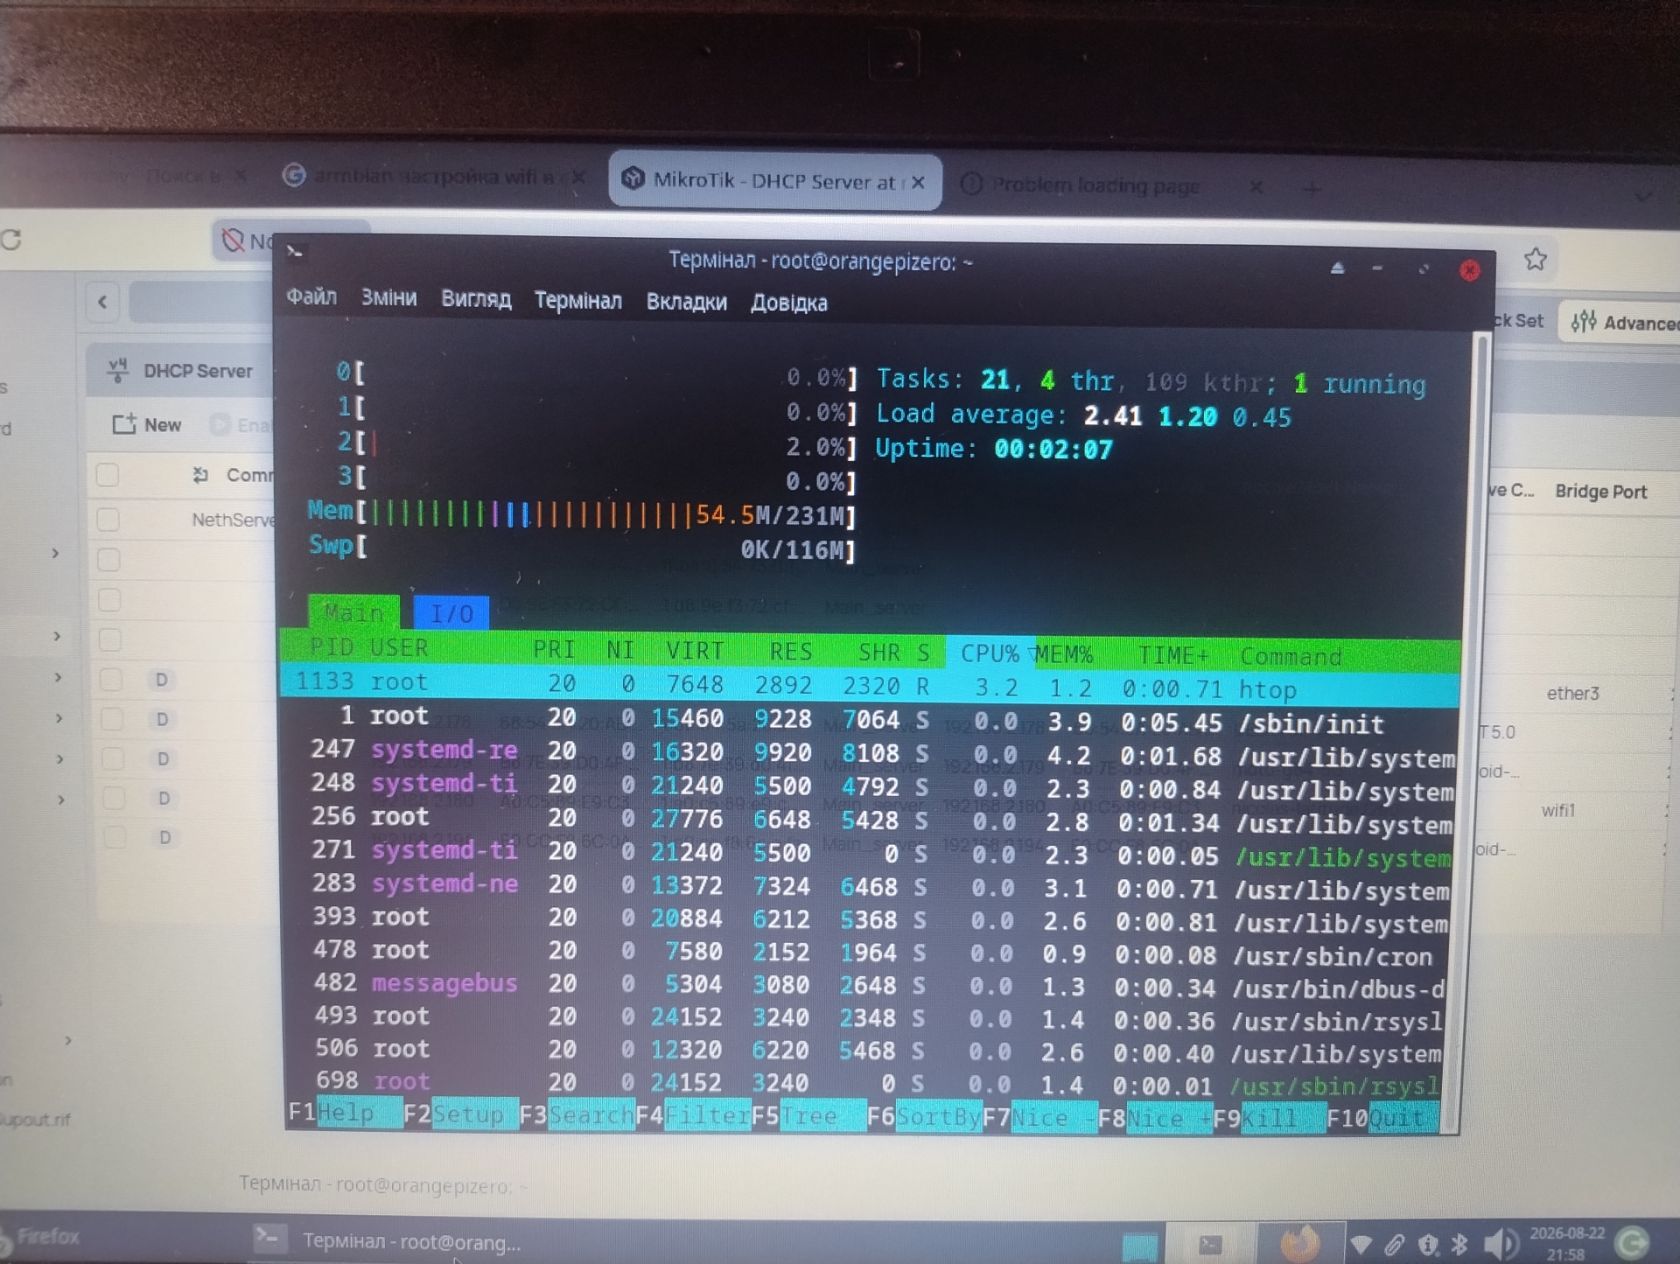Image resolution: width=1680 pixels, height=1264 pixels.
Task: Close the Problem loading page tab
Action: tap(1256, 186)
